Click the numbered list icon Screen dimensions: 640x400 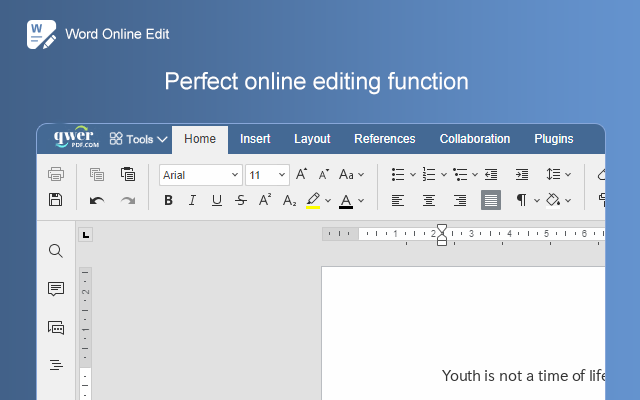pyautogui.click(x=429, y=174)
